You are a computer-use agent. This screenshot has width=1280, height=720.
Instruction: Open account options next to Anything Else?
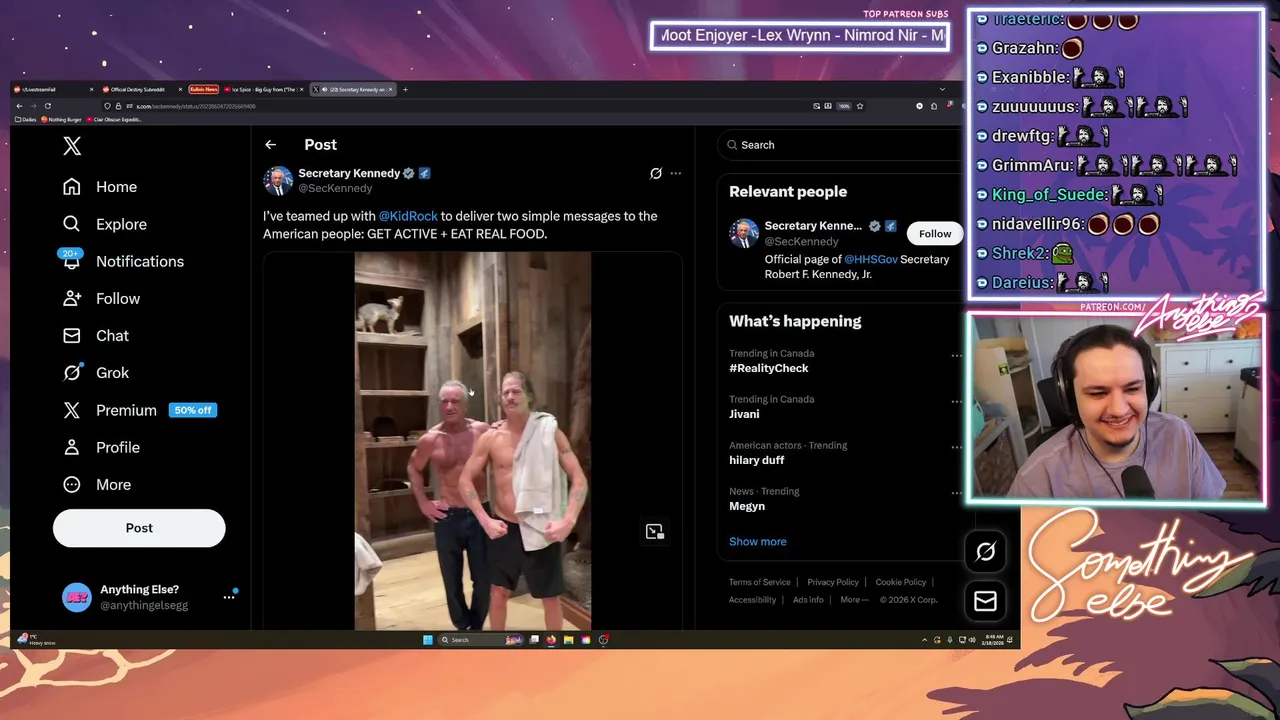tap(229, 597)
